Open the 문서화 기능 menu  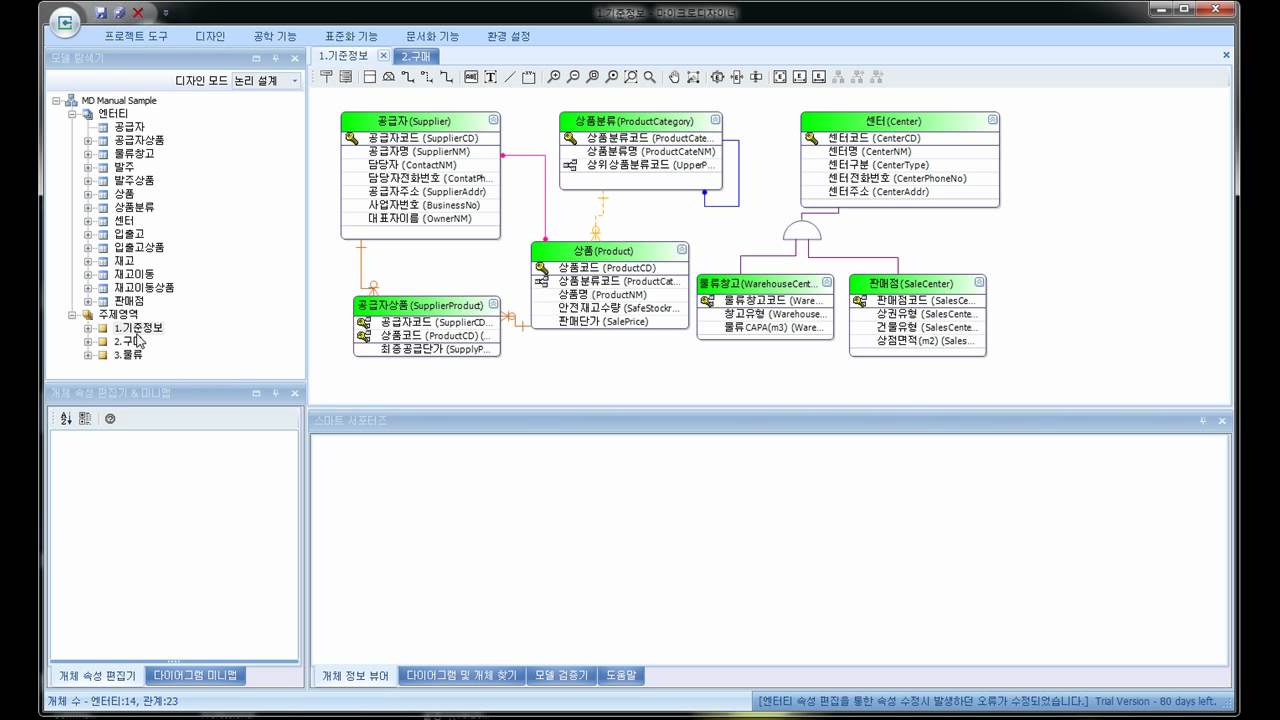(432, 36)
